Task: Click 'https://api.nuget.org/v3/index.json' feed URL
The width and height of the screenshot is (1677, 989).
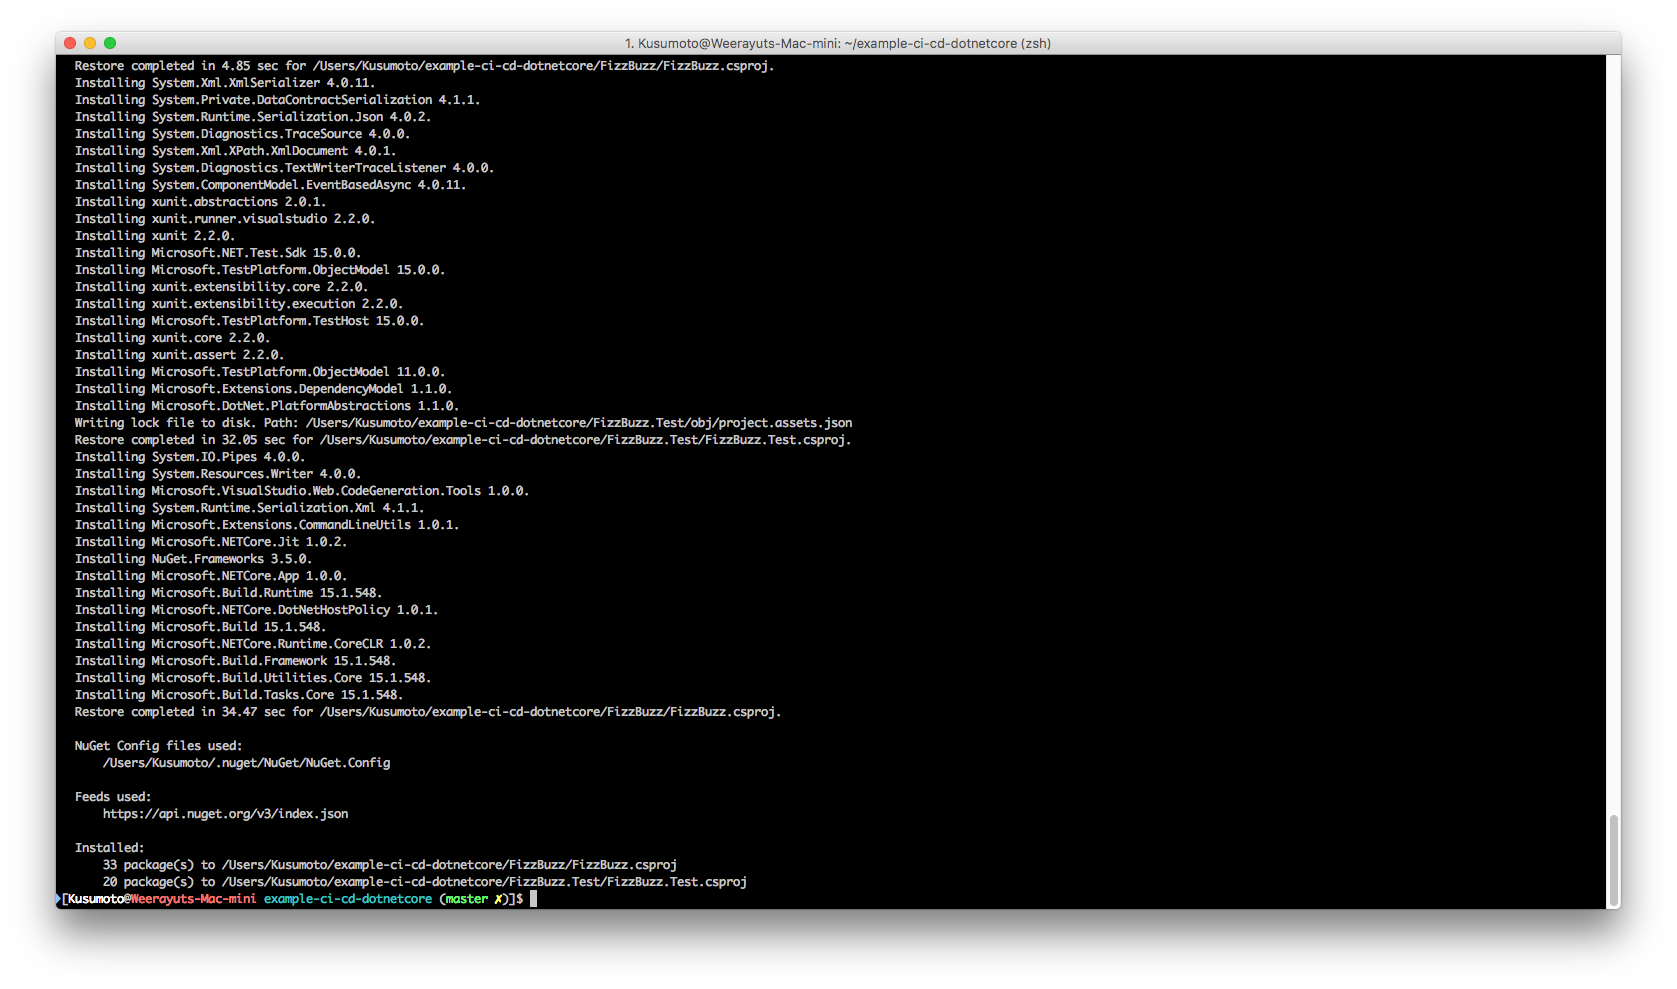Action: click(x=226, y=814)
